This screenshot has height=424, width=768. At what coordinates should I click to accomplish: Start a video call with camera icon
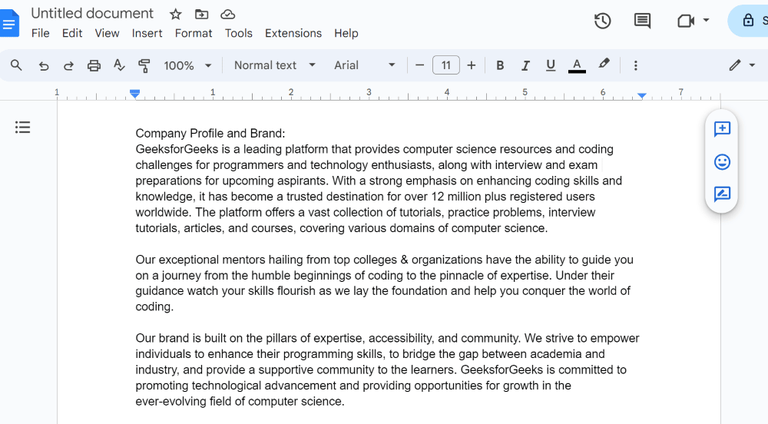[686, 21]
